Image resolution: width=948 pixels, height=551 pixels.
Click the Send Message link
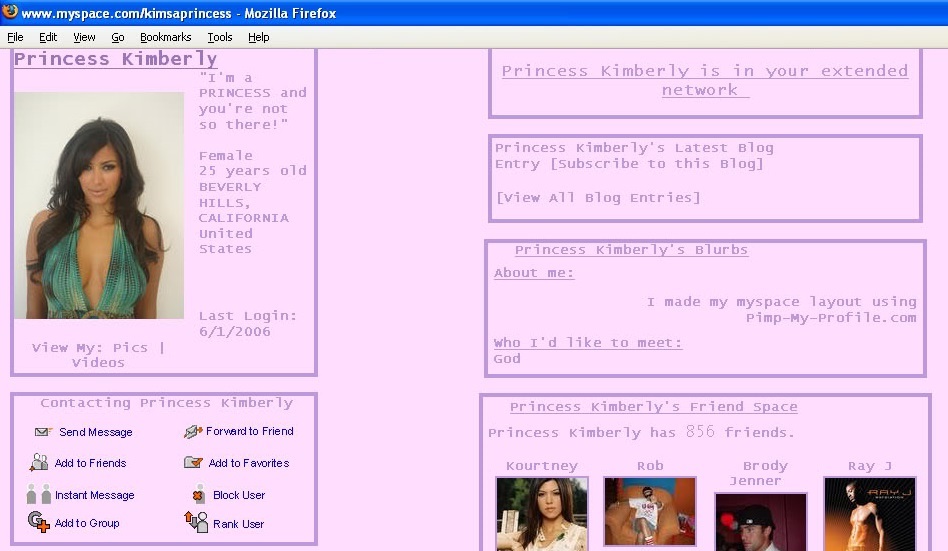click(96, 432)
